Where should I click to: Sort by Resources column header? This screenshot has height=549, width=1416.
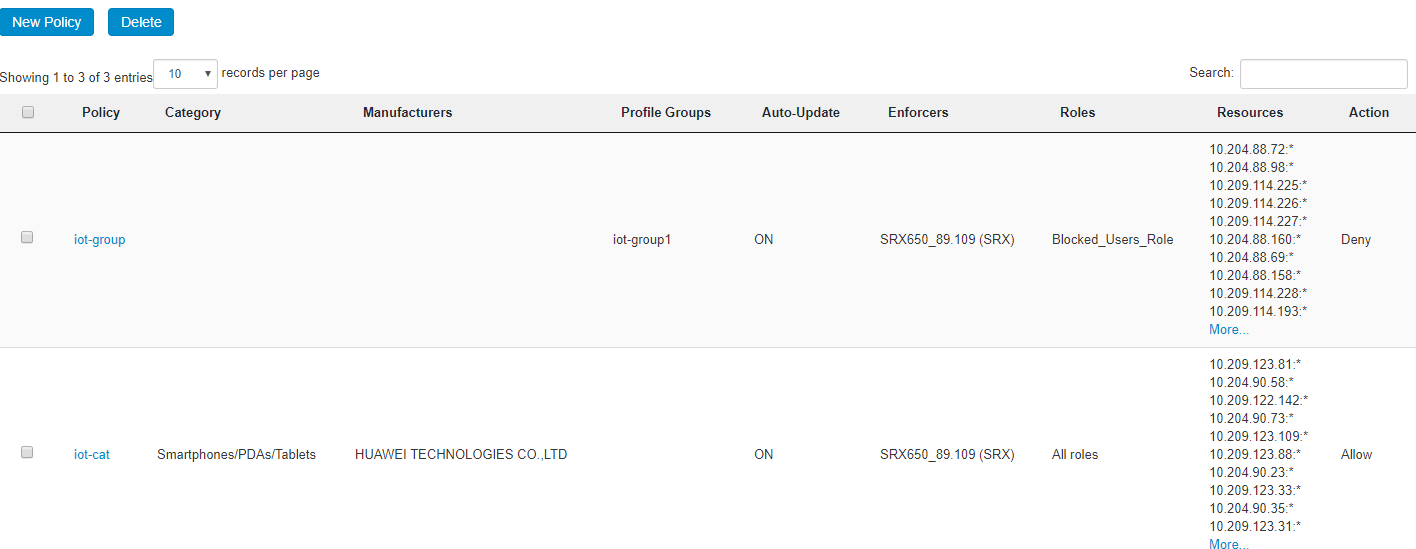point(1250,113)
